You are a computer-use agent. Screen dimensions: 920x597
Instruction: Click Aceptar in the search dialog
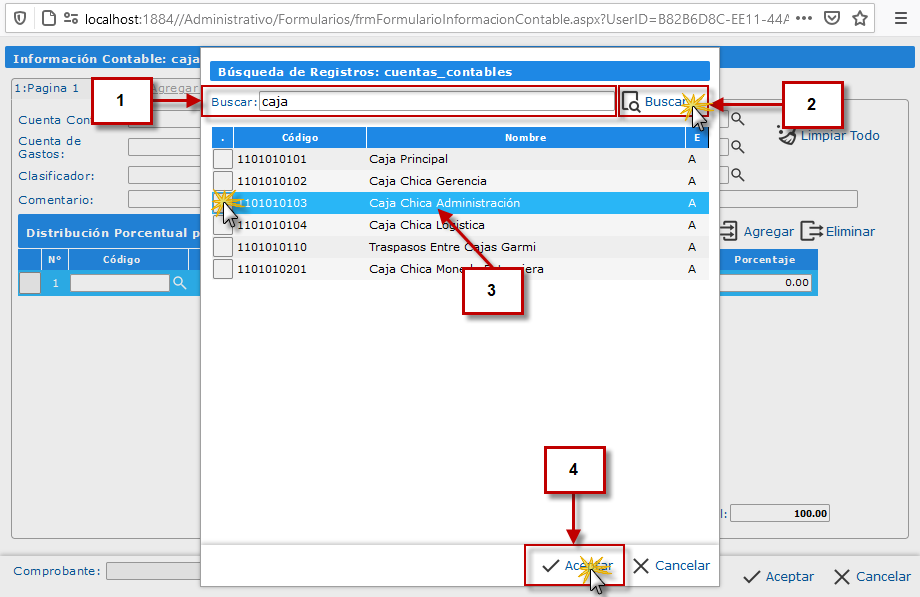click(577, 565)
